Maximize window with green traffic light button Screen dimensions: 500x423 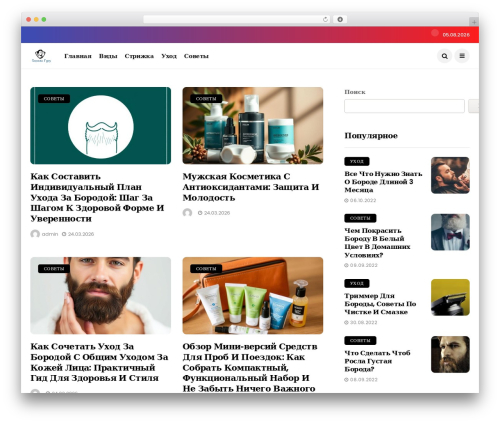(44, 19)
